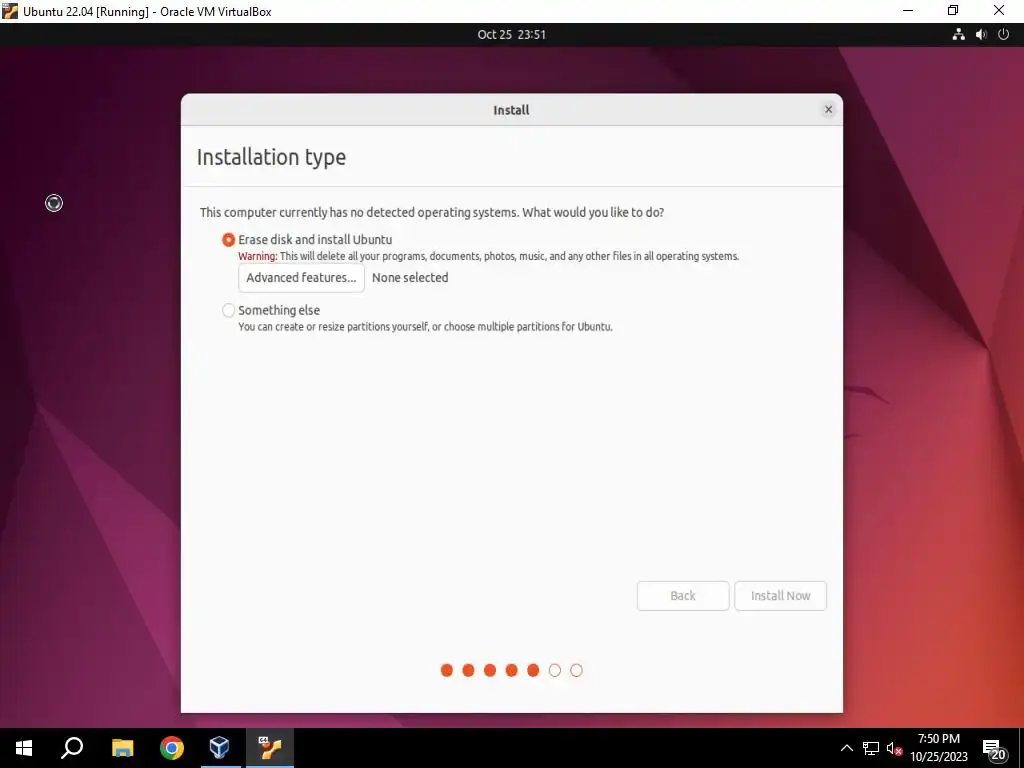Open Ubuntu power menu icon
Viewport: 1024px width, 768px height.
coord(1004,35)
